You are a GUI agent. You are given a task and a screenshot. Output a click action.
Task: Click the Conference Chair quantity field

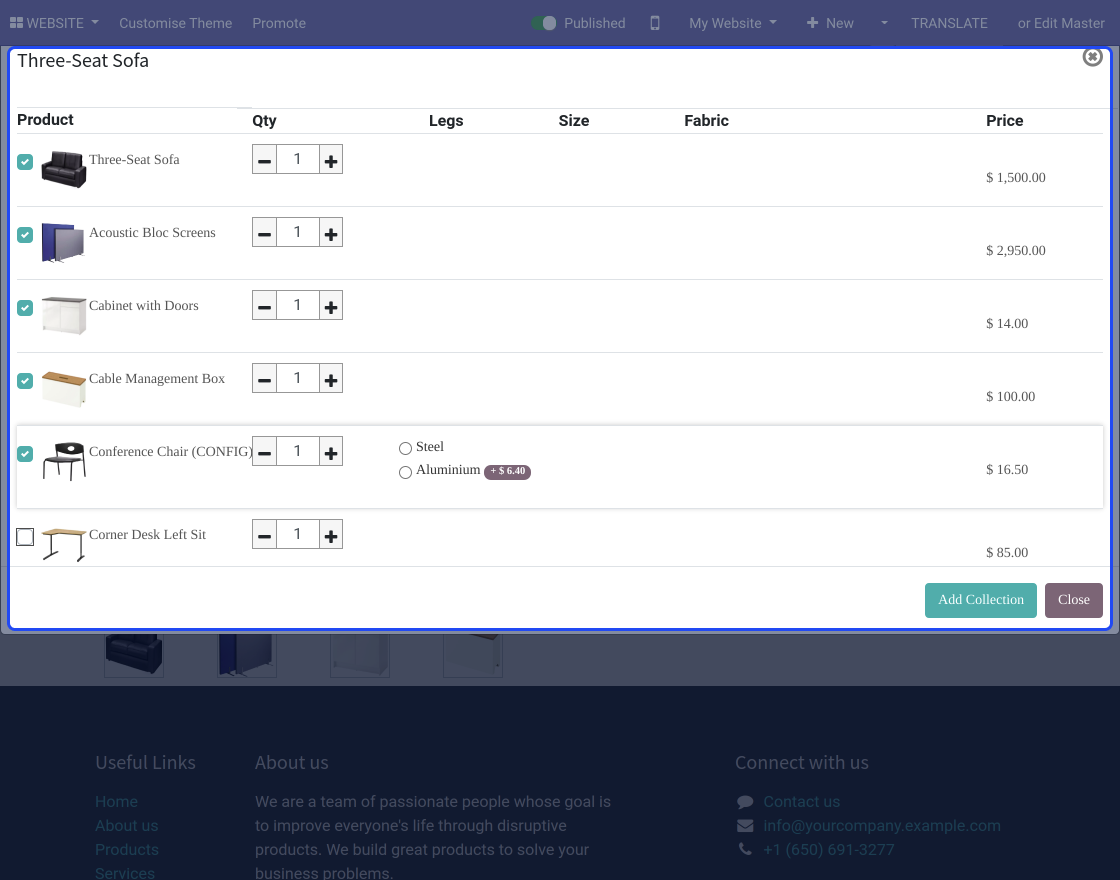(x=297, y=451)
